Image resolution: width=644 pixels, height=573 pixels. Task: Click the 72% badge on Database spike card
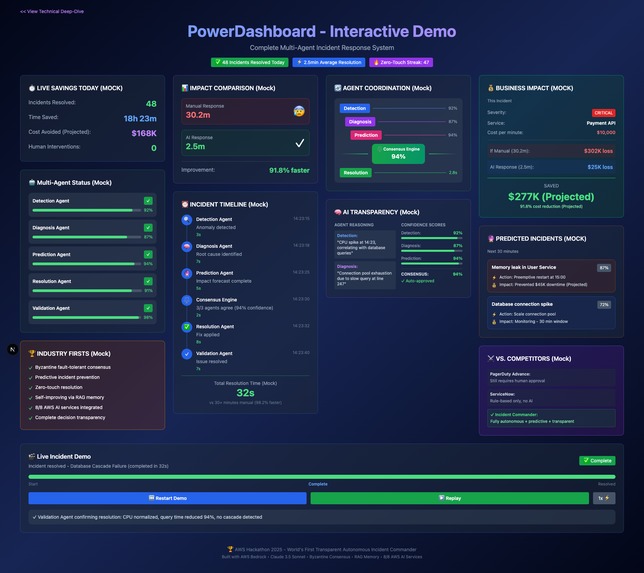coord(604,305)
